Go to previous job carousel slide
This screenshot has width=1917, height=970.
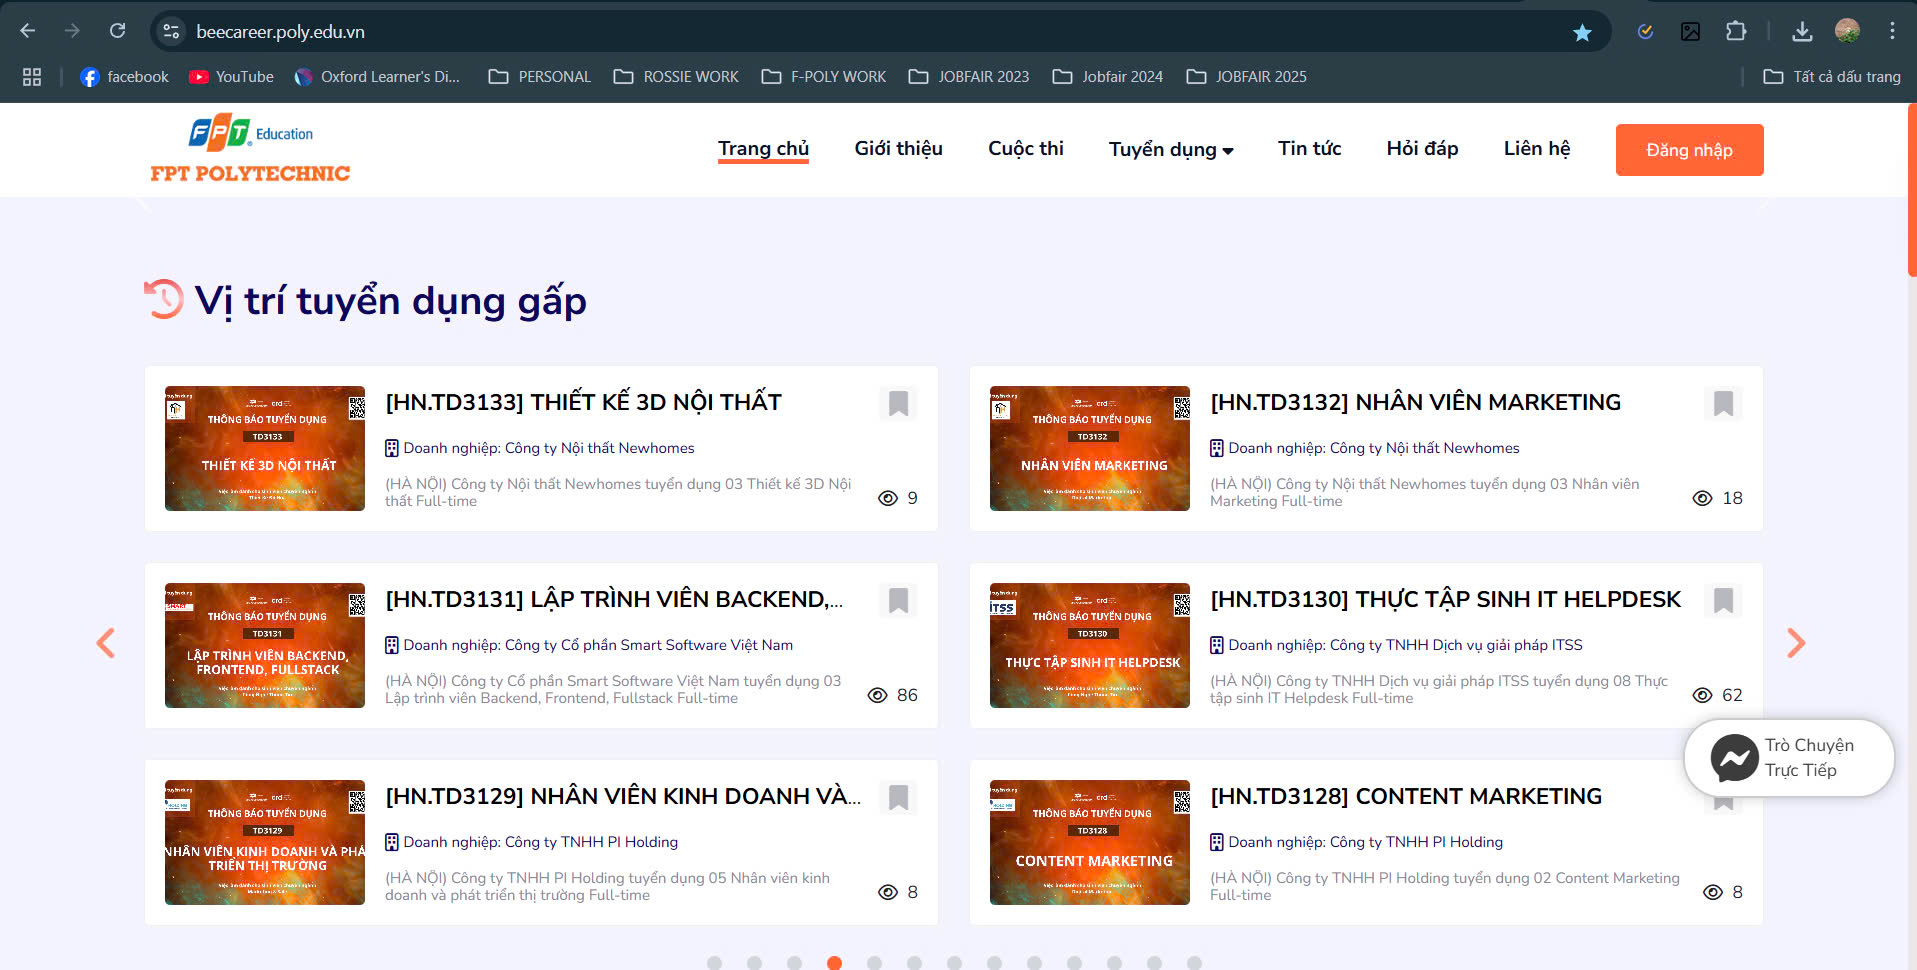click(x=106, y=643)
